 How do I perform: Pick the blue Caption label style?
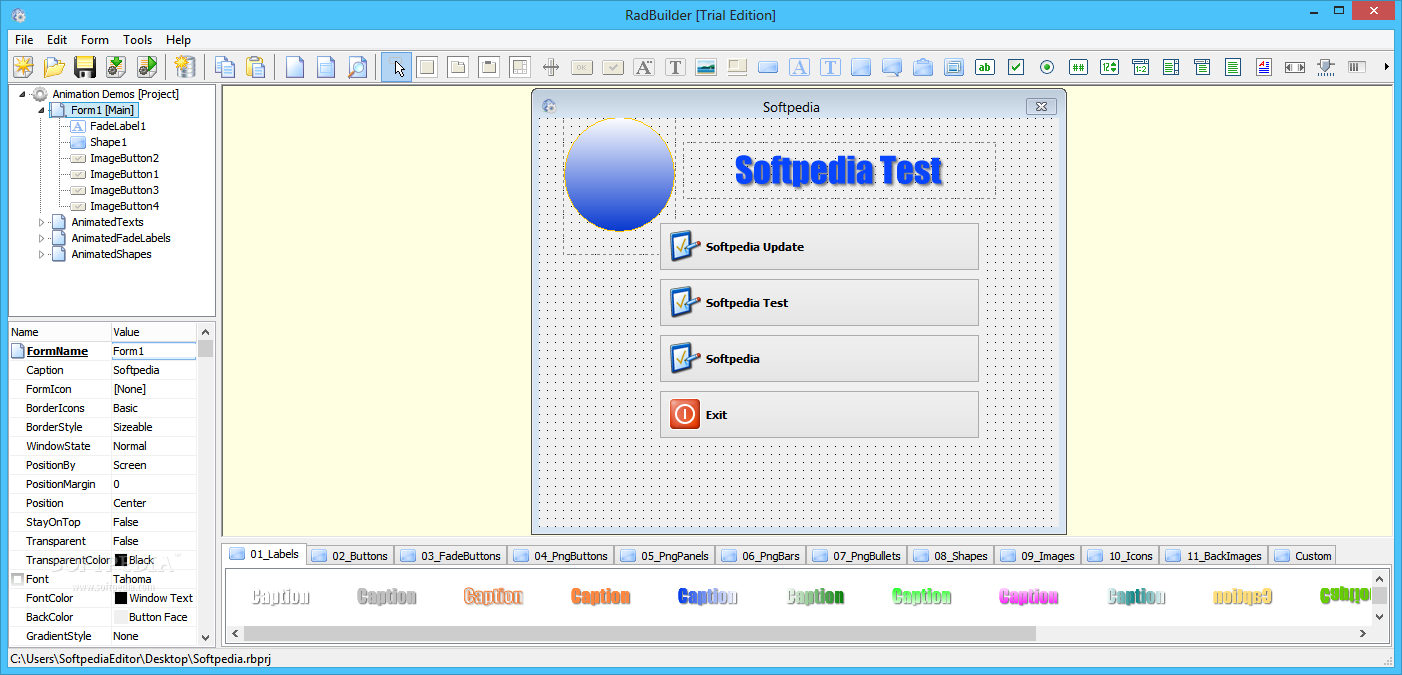coord(707,597)
